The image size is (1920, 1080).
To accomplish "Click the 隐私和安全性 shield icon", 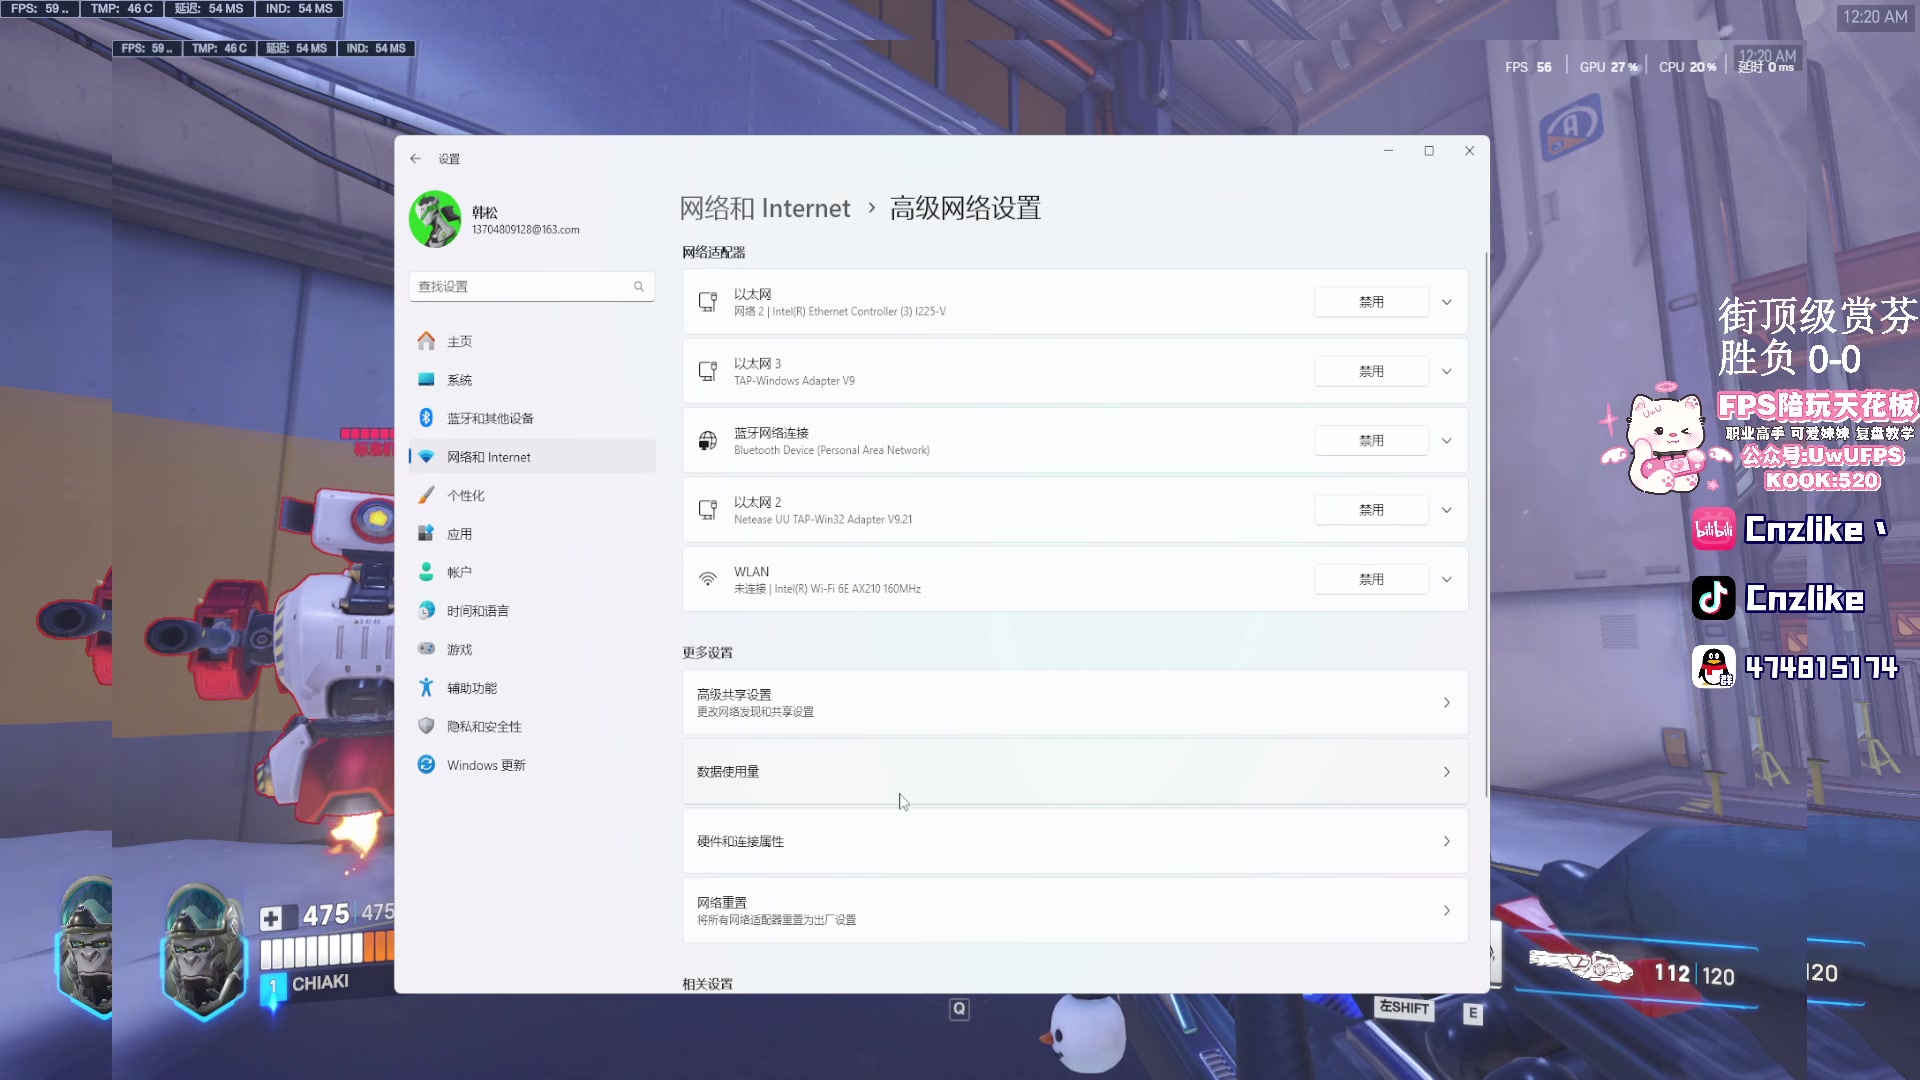I will click(426, 726).
